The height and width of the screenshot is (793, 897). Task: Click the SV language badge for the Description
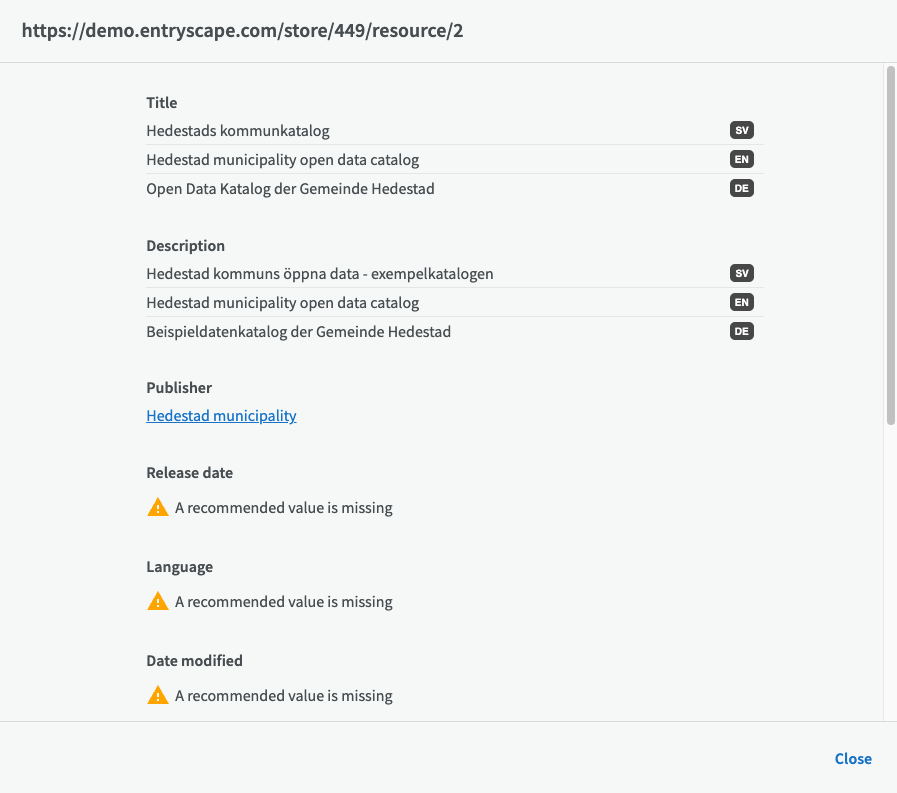tap(741, 274)
